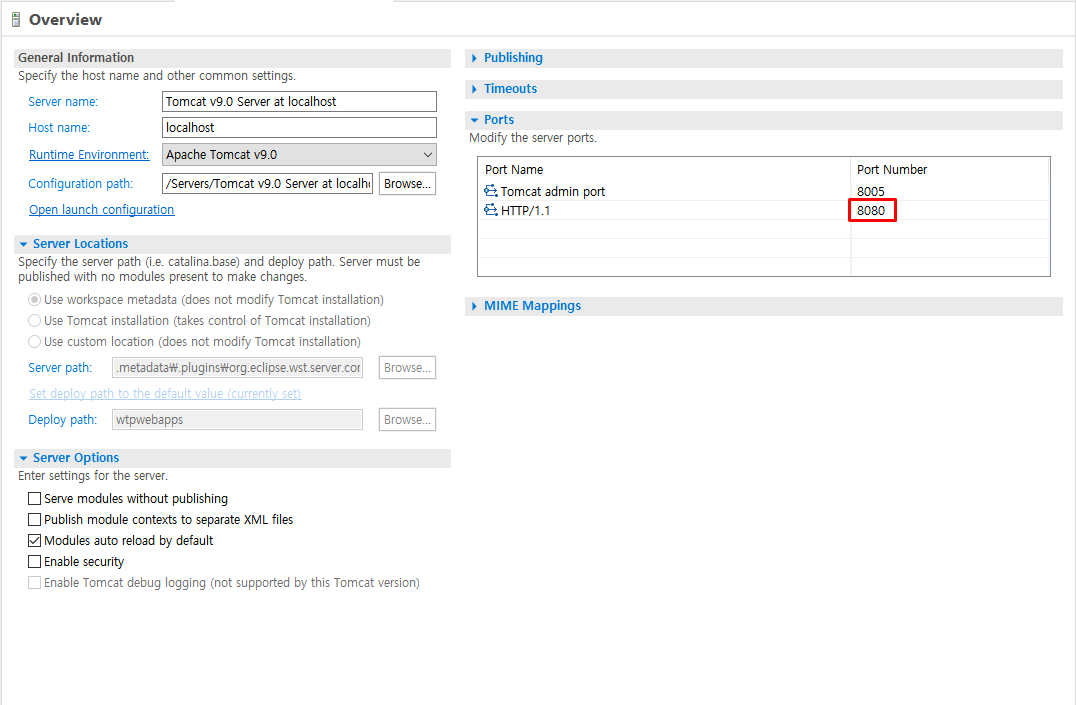
Task: Click the Server name input field
Action: click(x=299, y=102)
